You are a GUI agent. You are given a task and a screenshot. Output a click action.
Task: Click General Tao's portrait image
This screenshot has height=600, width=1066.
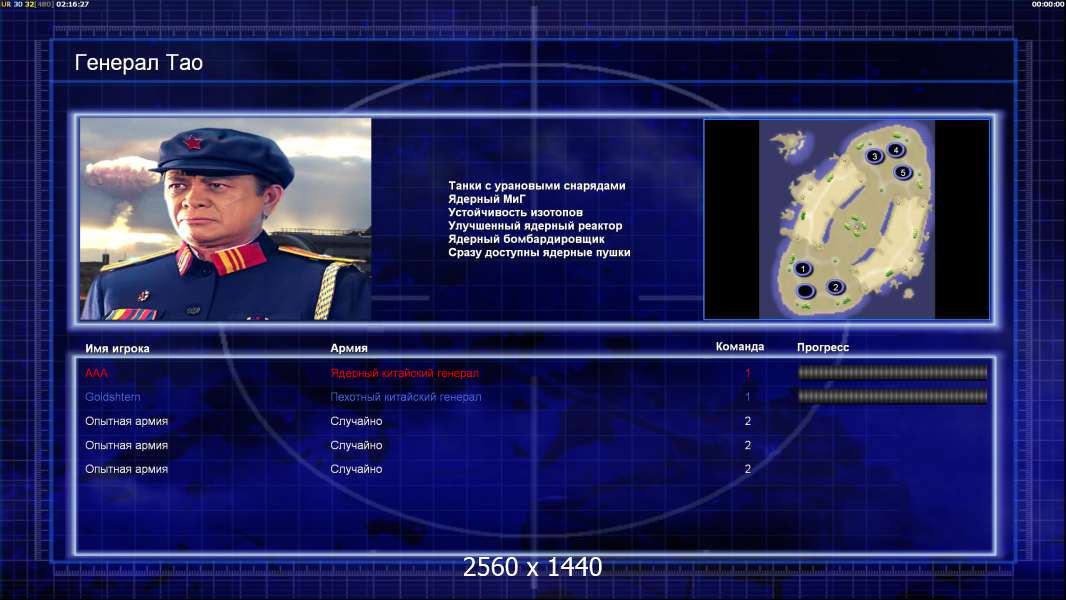coord(226,219)
